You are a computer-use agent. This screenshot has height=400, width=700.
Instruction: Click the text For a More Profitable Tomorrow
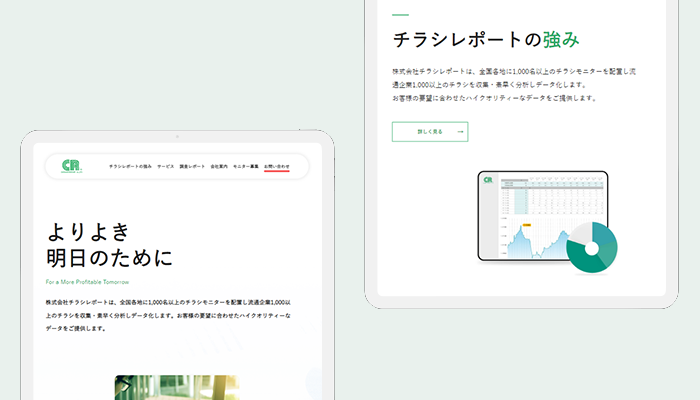click(x=88, y=282)
